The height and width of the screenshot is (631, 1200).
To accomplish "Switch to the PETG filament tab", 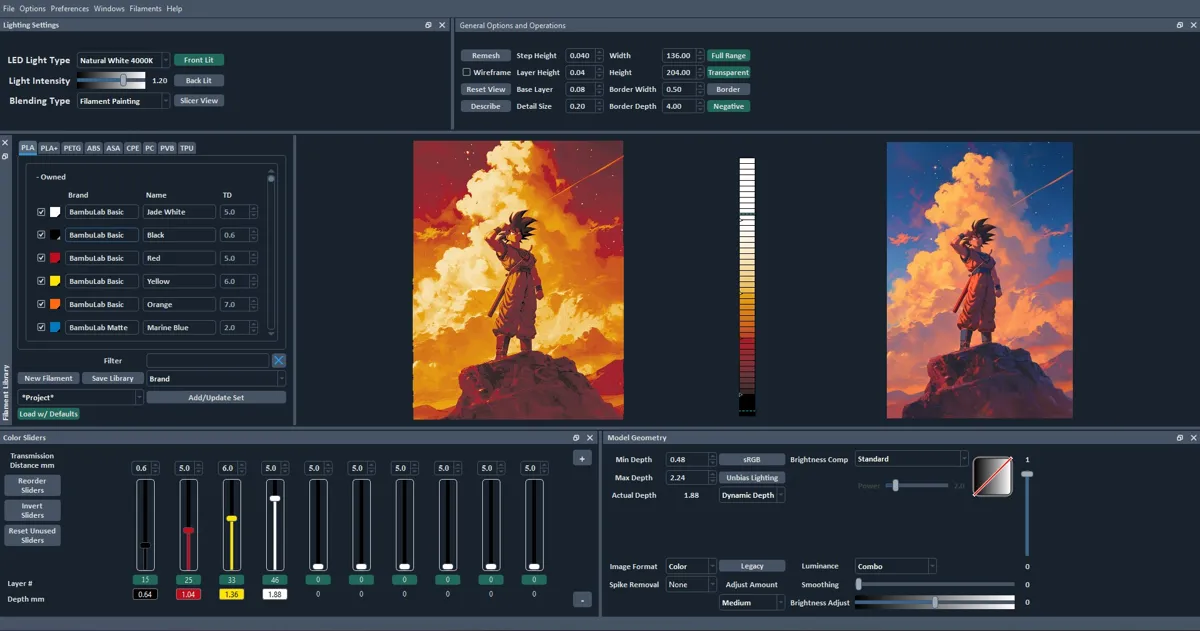I will pos(72,148).
